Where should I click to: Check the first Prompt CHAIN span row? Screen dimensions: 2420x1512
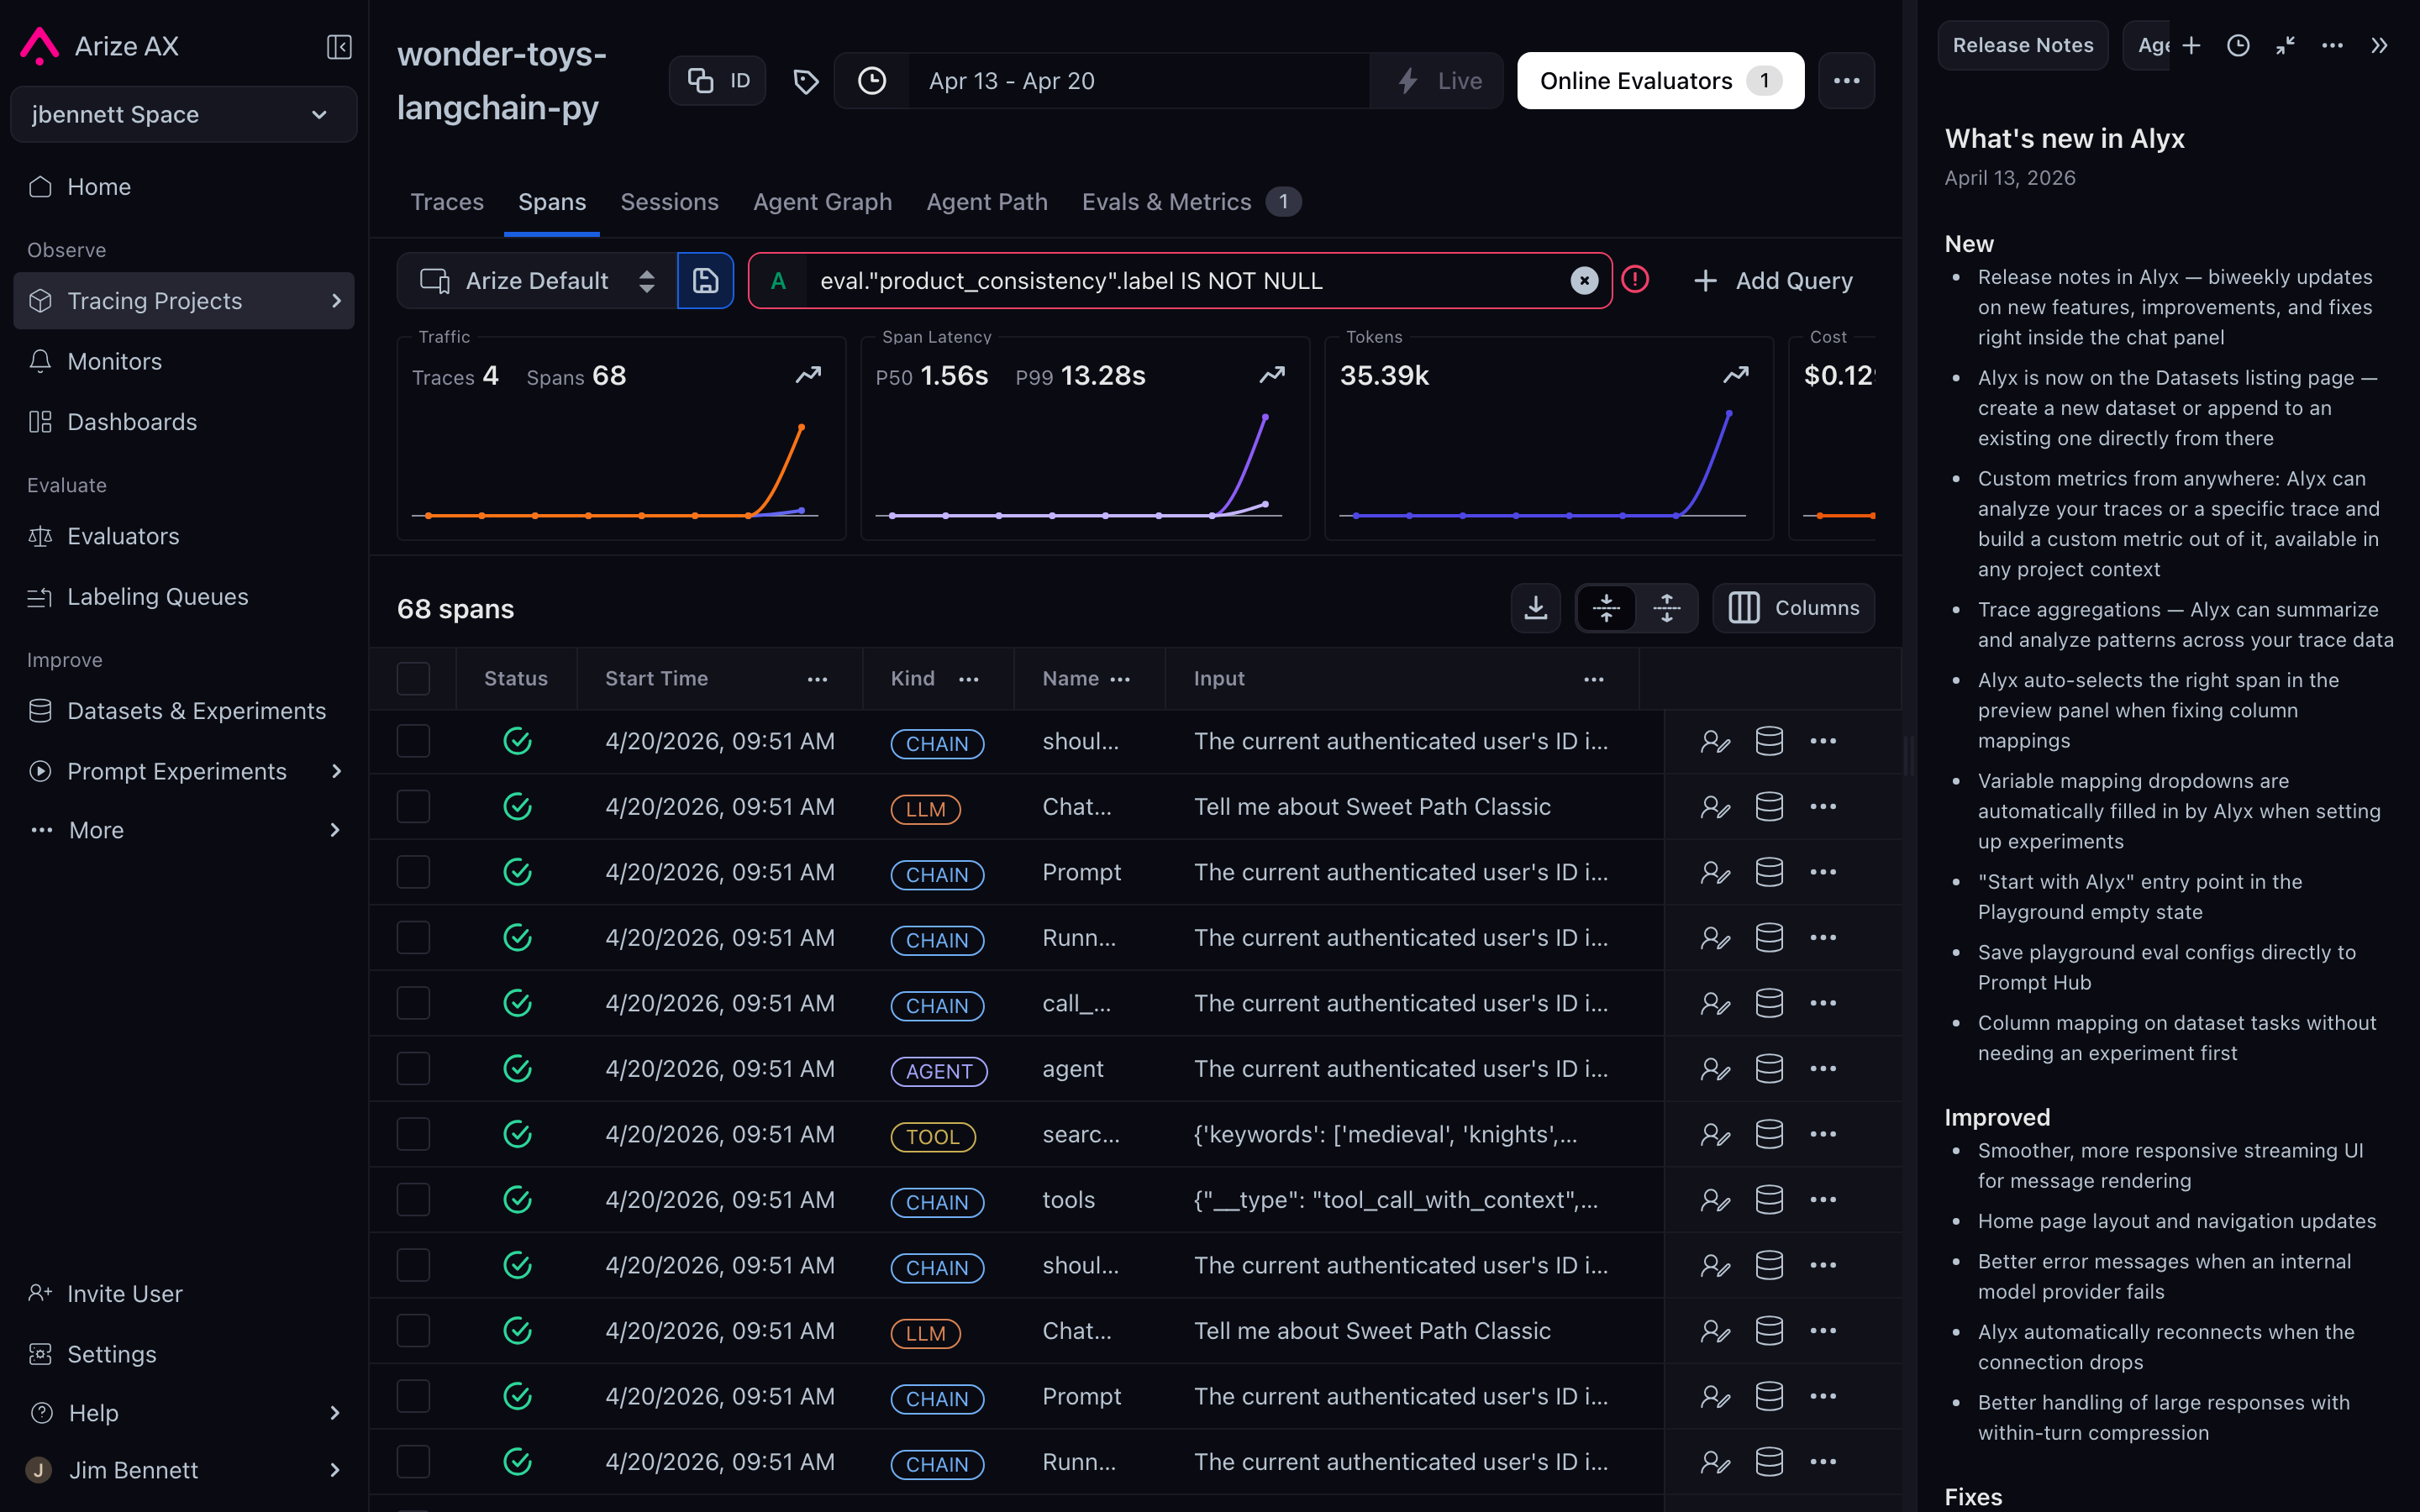point(413,872)
